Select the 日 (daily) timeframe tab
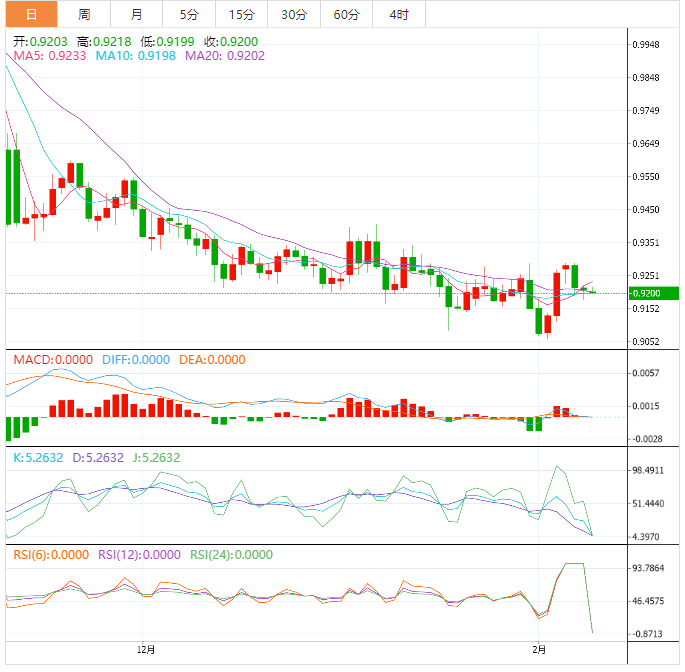This screenshot has width=685, height=672. pos(30,14)
